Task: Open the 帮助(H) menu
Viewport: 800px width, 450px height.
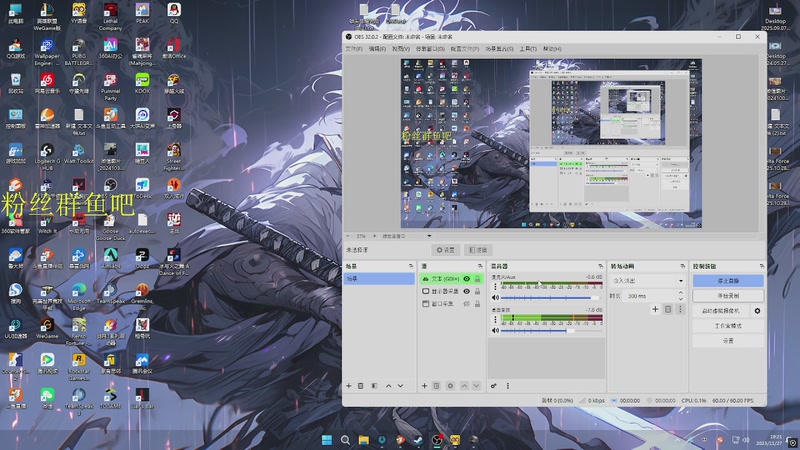Action: tap(552, 49)
